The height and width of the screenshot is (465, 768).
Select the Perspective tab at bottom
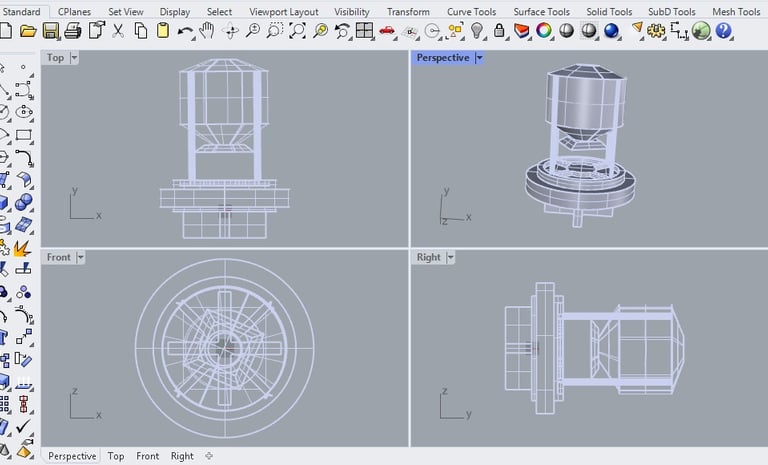pos(72,456)
